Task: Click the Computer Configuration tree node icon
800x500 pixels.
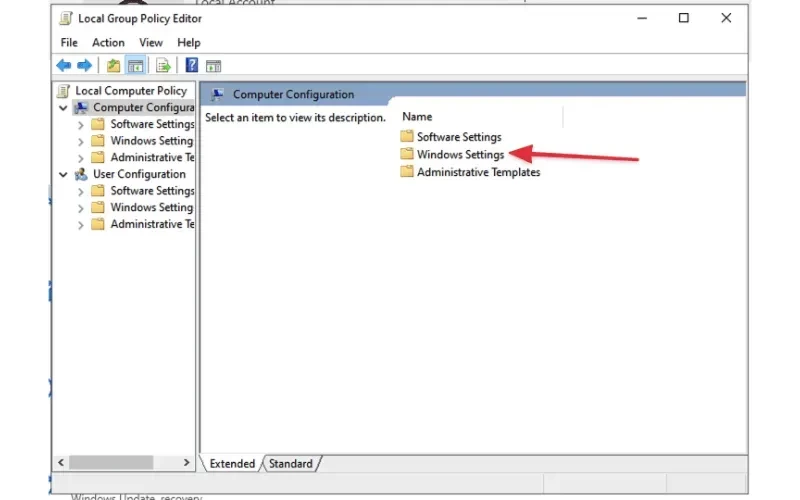Action: pos(81,108)
